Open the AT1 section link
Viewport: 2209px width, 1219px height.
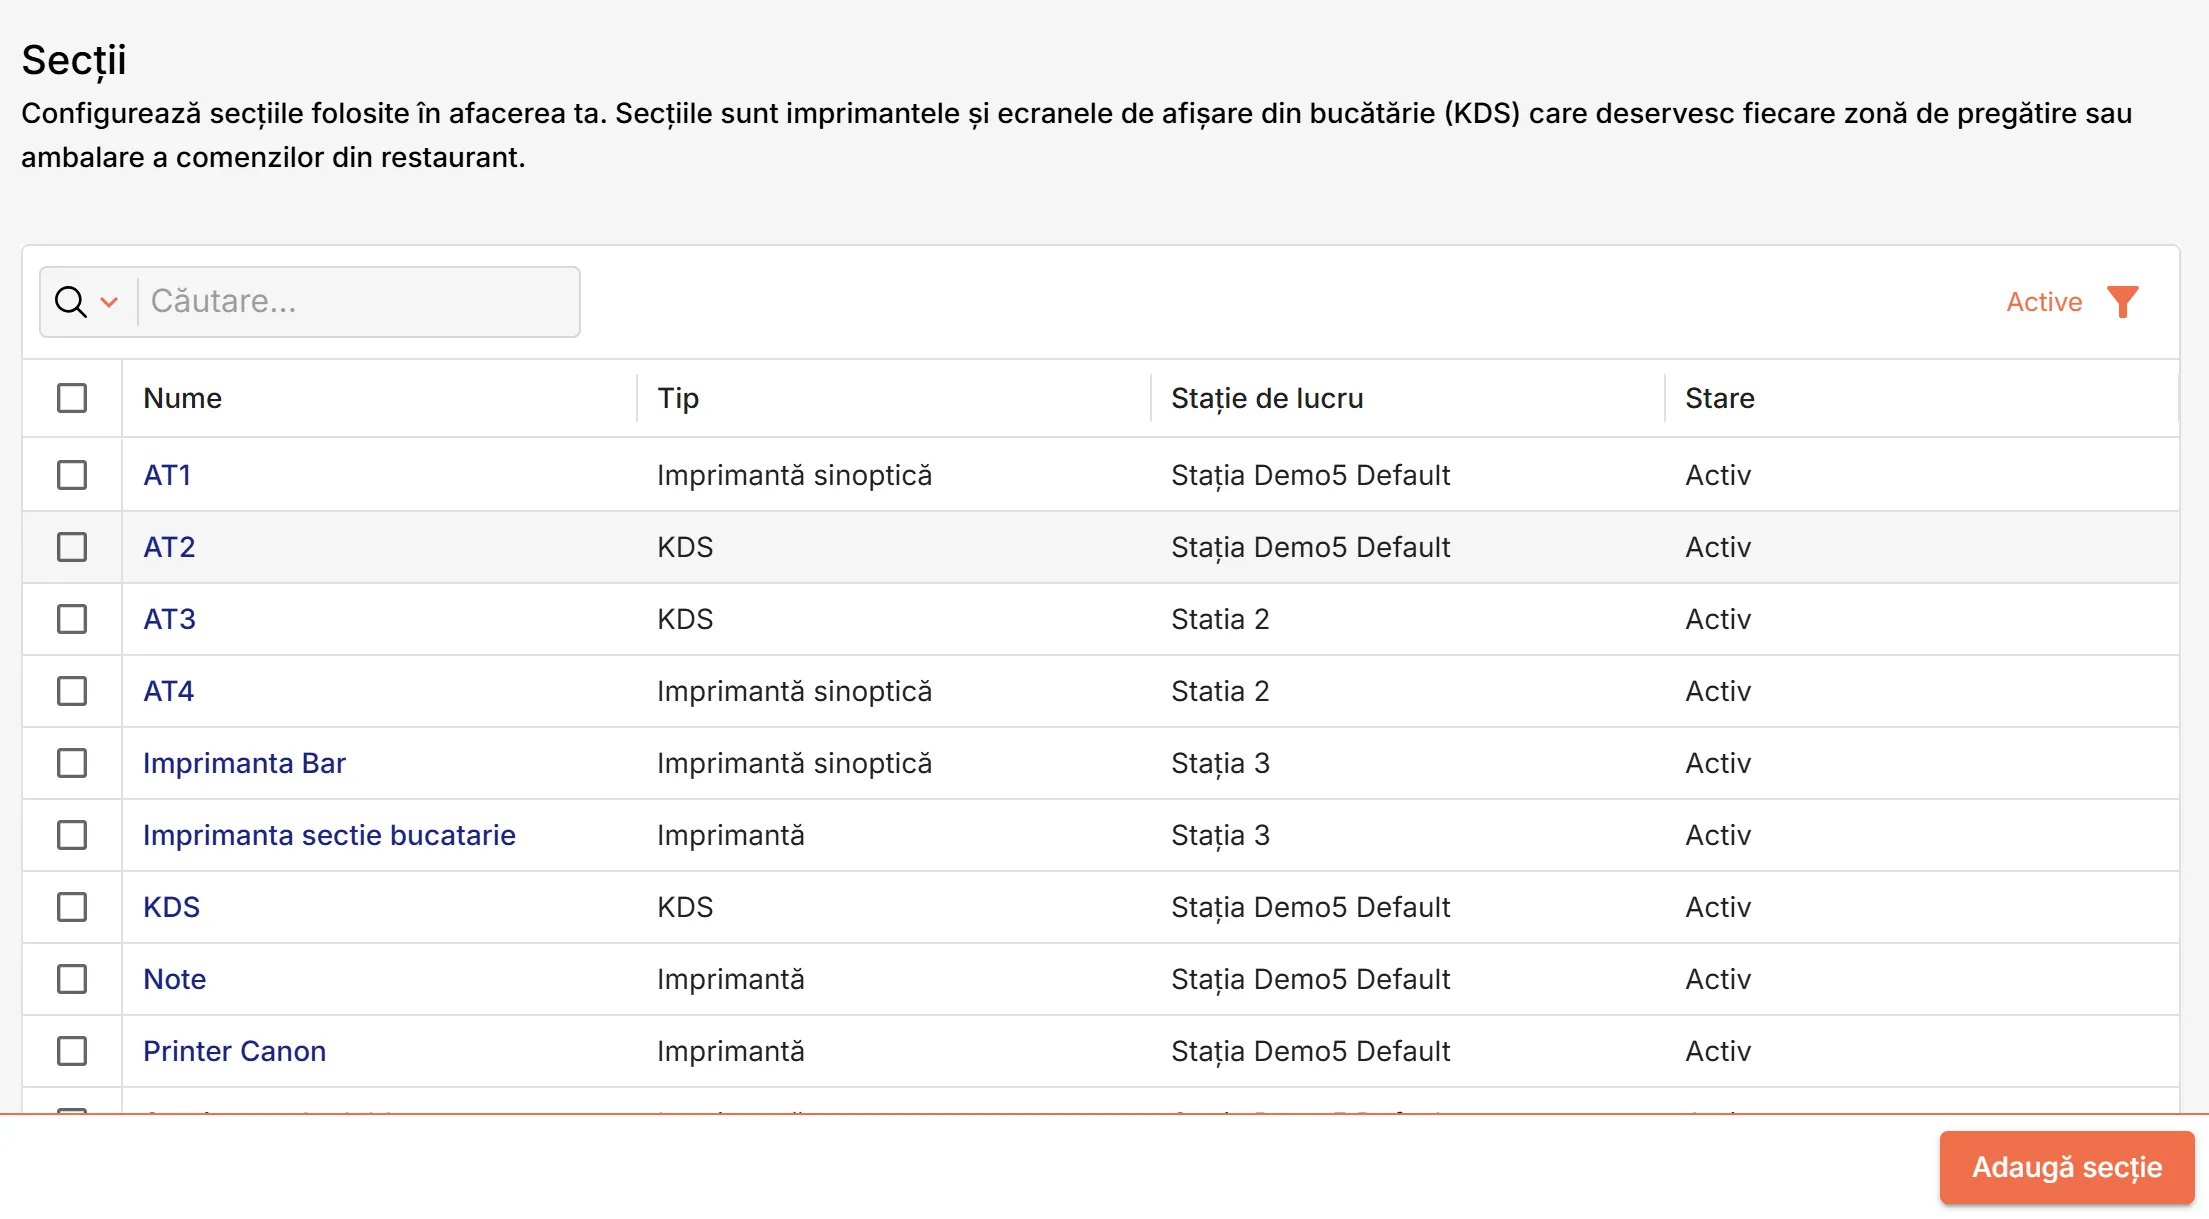167,475
